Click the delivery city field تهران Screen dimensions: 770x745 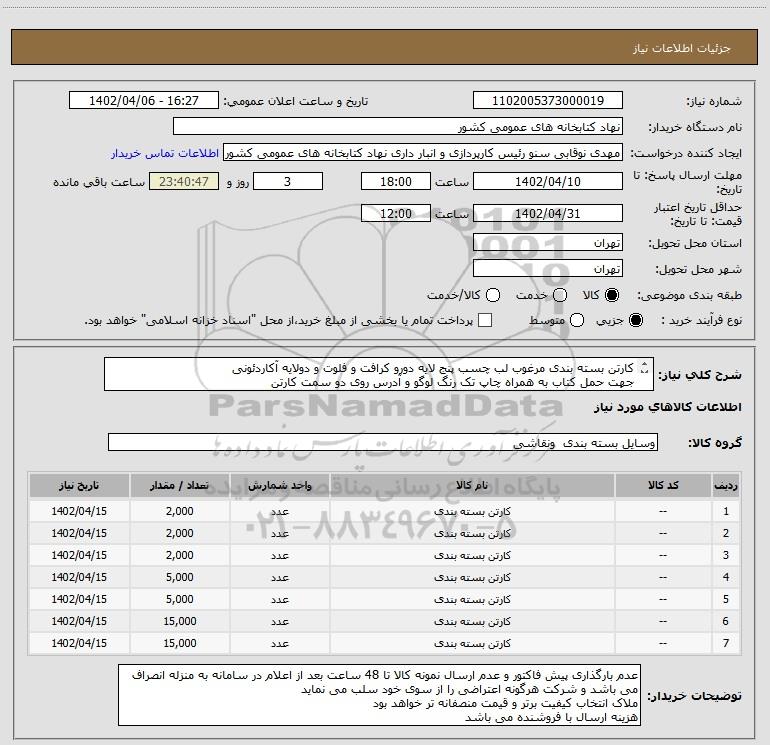[548, 269]
